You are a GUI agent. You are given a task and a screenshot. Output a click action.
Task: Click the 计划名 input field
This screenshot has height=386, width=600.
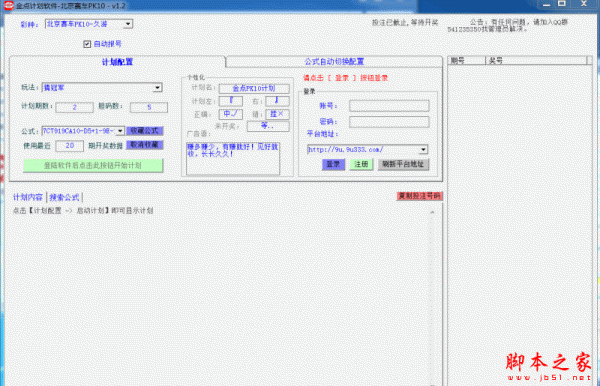point(254,88)
